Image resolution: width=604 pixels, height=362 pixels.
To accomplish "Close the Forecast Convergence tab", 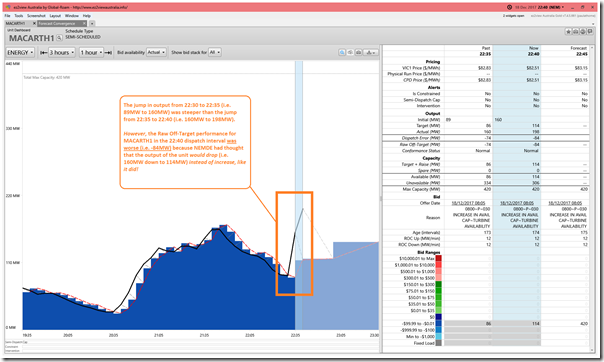I will pos(84,23).
